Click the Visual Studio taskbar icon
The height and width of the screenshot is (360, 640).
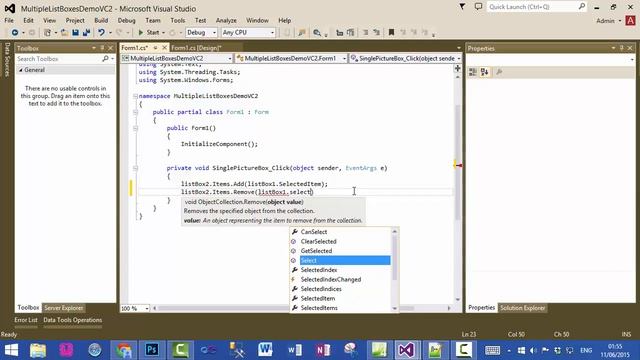pos(407,350)
